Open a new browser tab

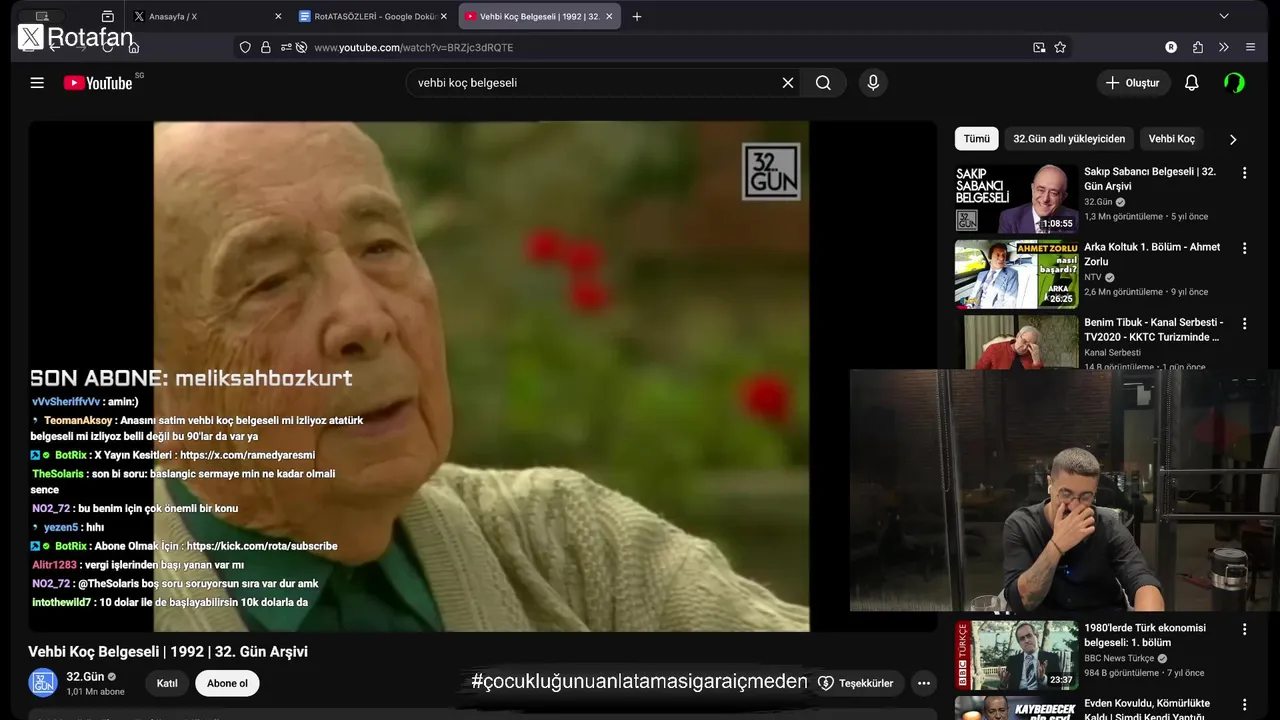click(637, 16)
